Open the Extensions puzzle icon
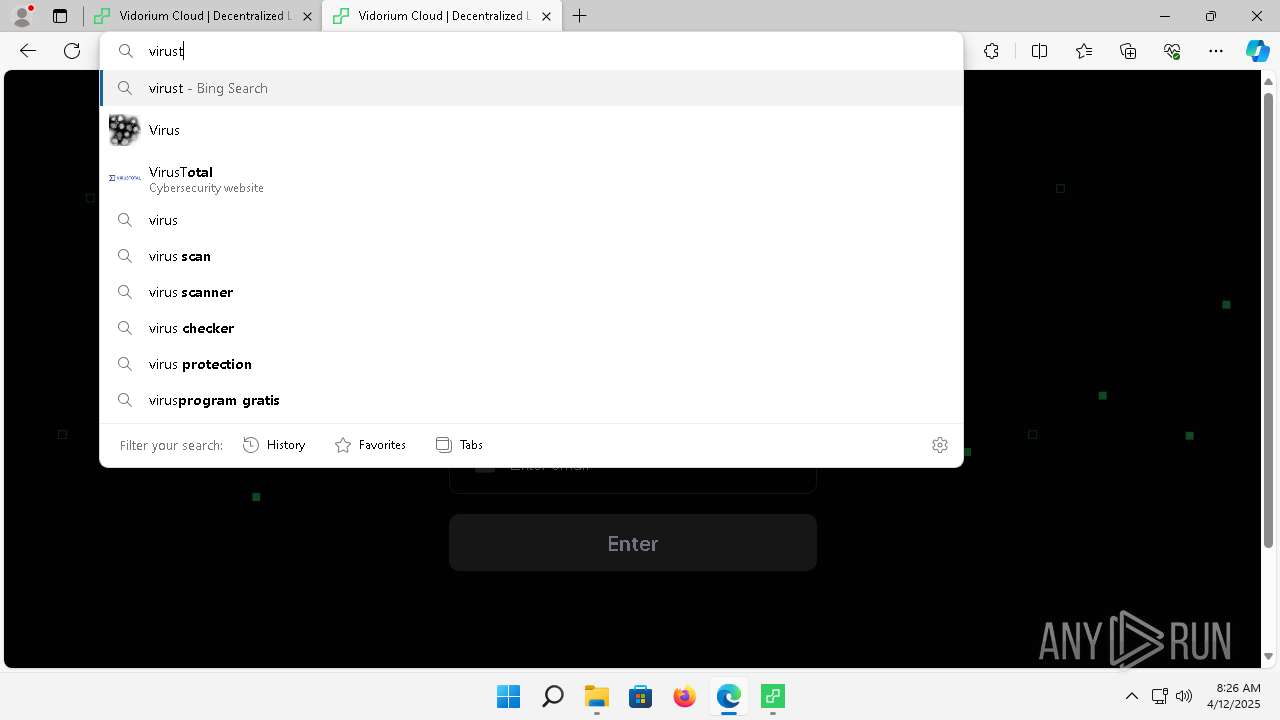 pos(991,51)
